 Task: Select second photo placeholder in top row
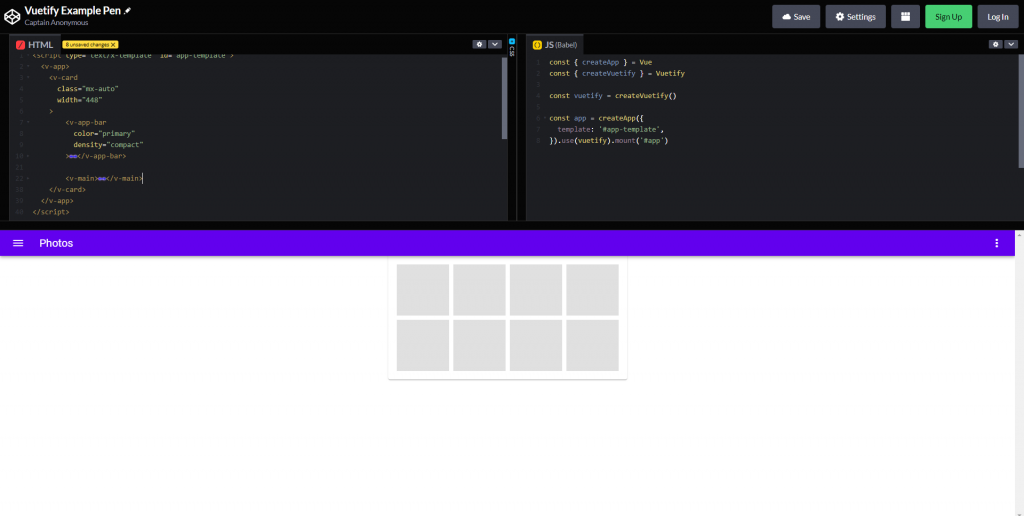[x=479, y=290]
